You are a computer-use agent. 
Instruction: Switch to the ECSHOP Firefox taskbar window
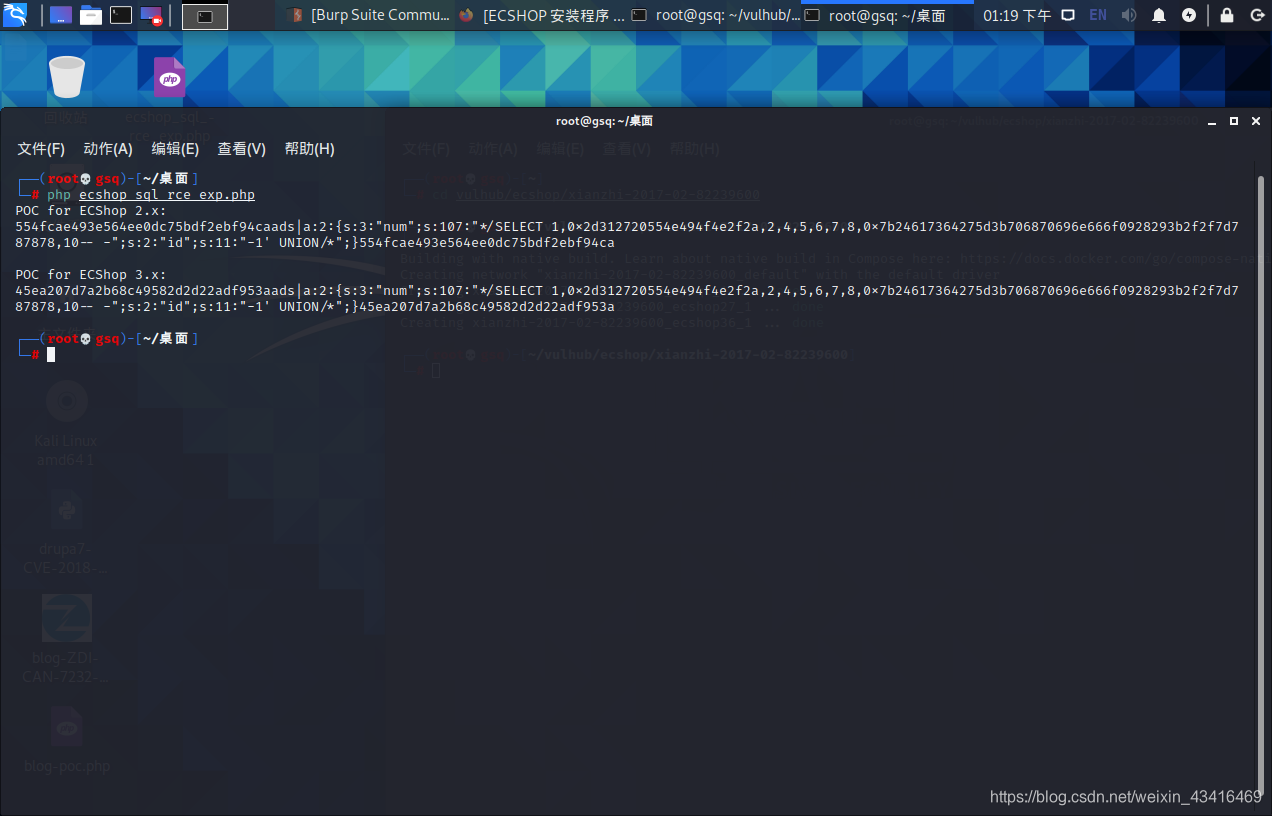[x=543, y=16]
